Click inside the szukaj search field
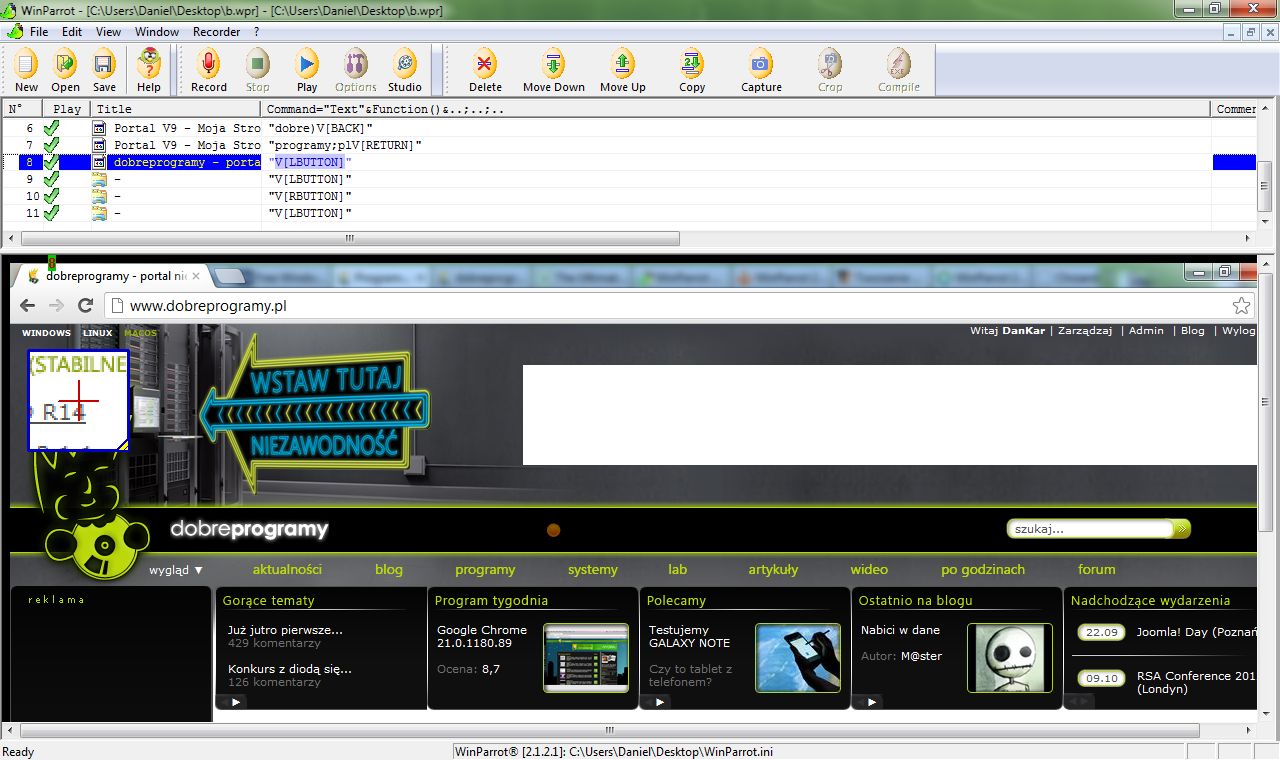The height and width of the screenshot is (760, 1280). [1090, 528]
